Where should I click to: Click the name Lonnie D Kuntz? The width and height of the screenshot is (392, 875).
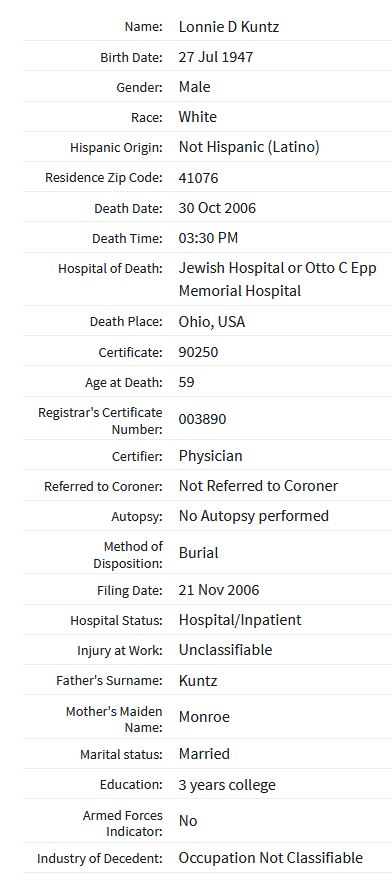229,26
